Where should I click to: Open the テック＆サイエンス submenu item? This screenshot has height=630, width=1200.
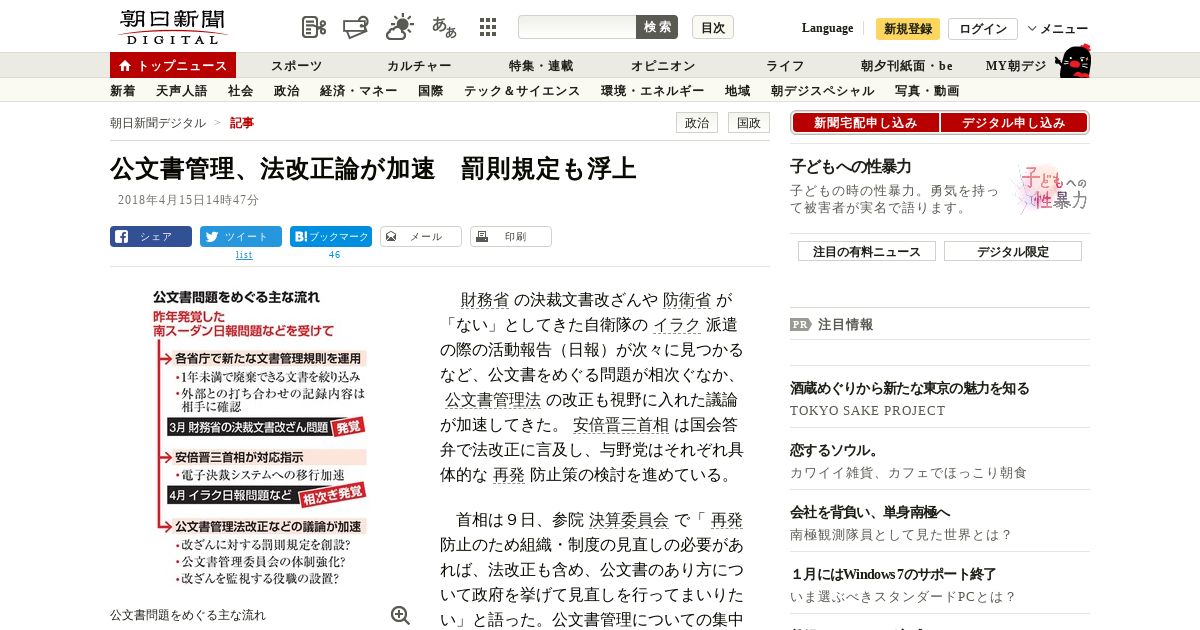click(x=522, y=90)
